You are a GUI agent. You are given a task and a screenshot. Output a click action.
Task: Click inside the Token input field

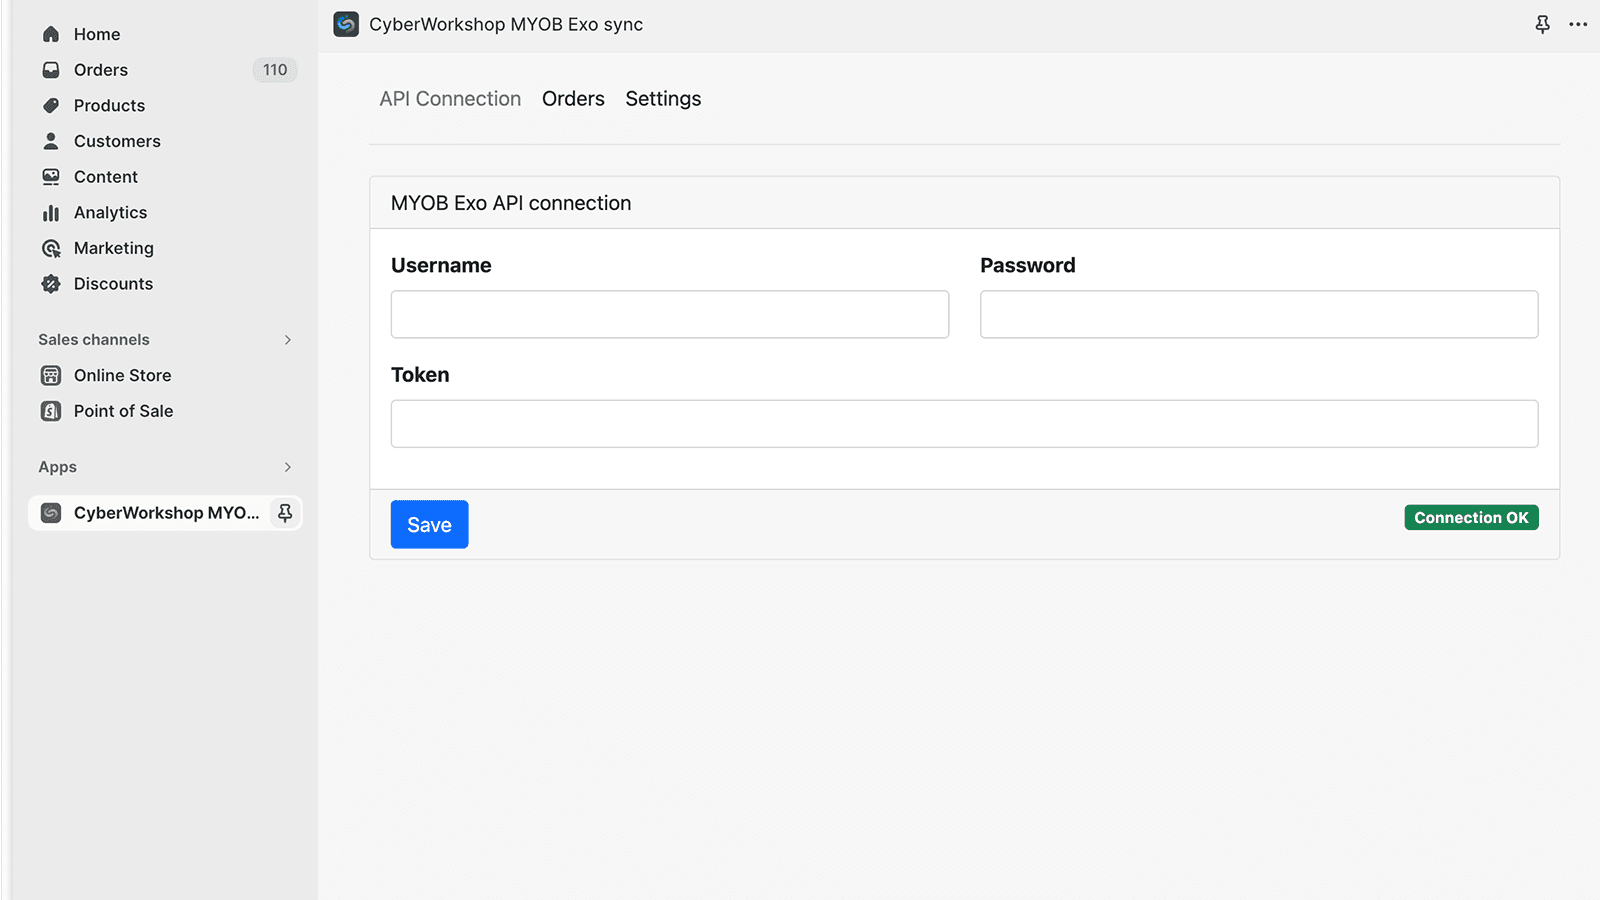(963, 423)
